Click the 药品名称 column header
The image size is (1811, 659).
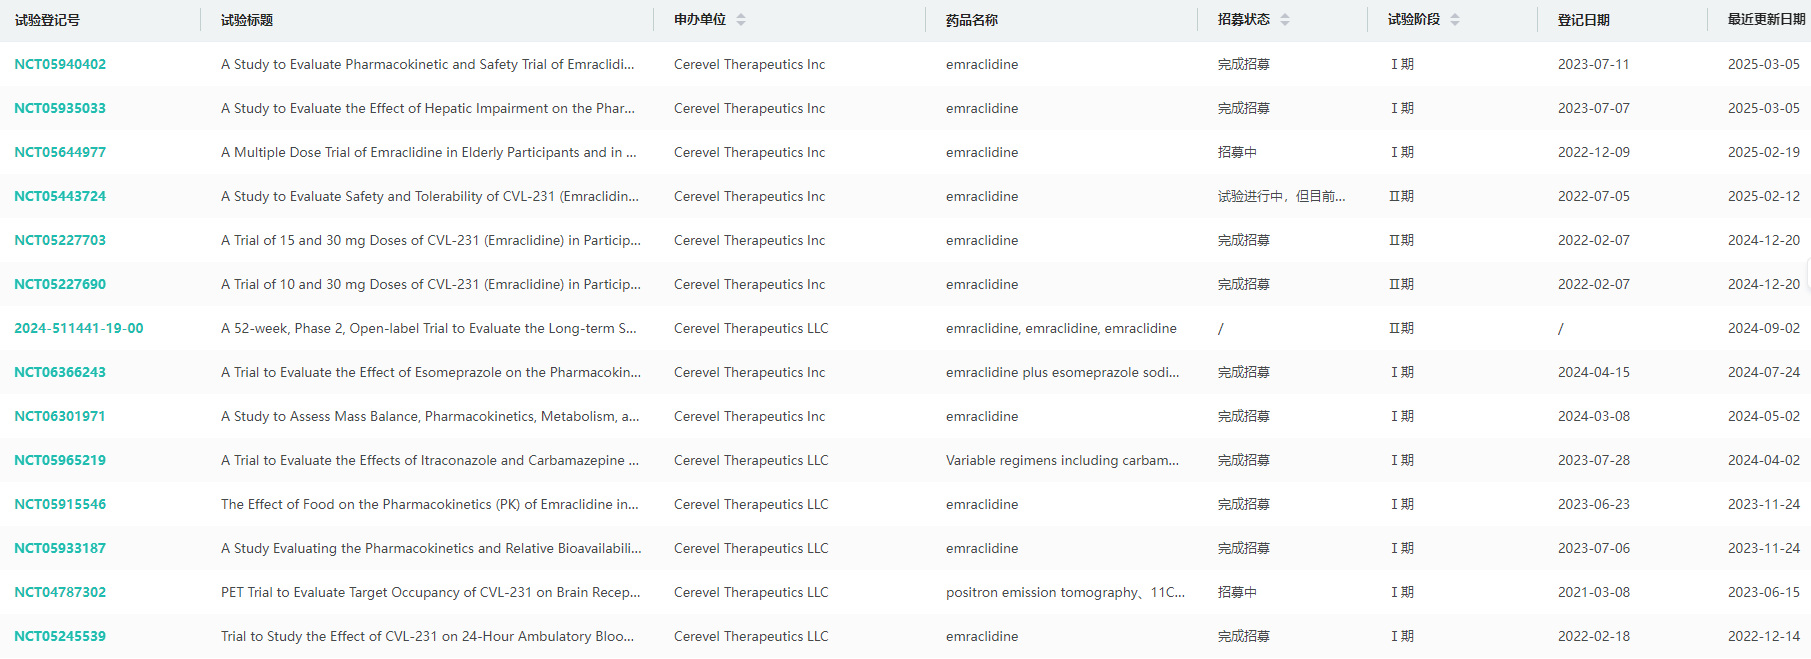pos(972,20)
